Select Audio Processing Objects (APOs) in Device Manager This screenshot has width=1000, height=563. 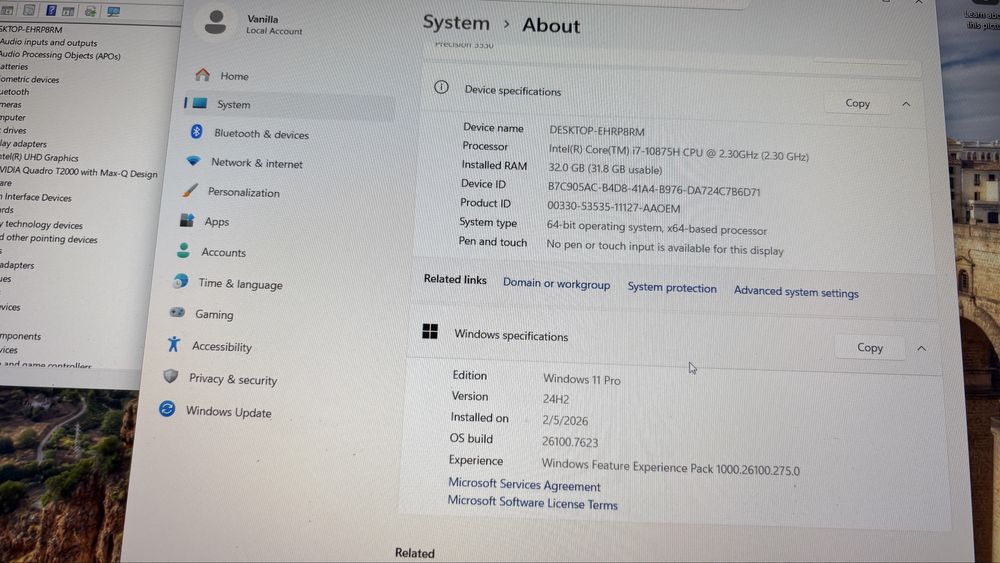click(x=60, y=55)
